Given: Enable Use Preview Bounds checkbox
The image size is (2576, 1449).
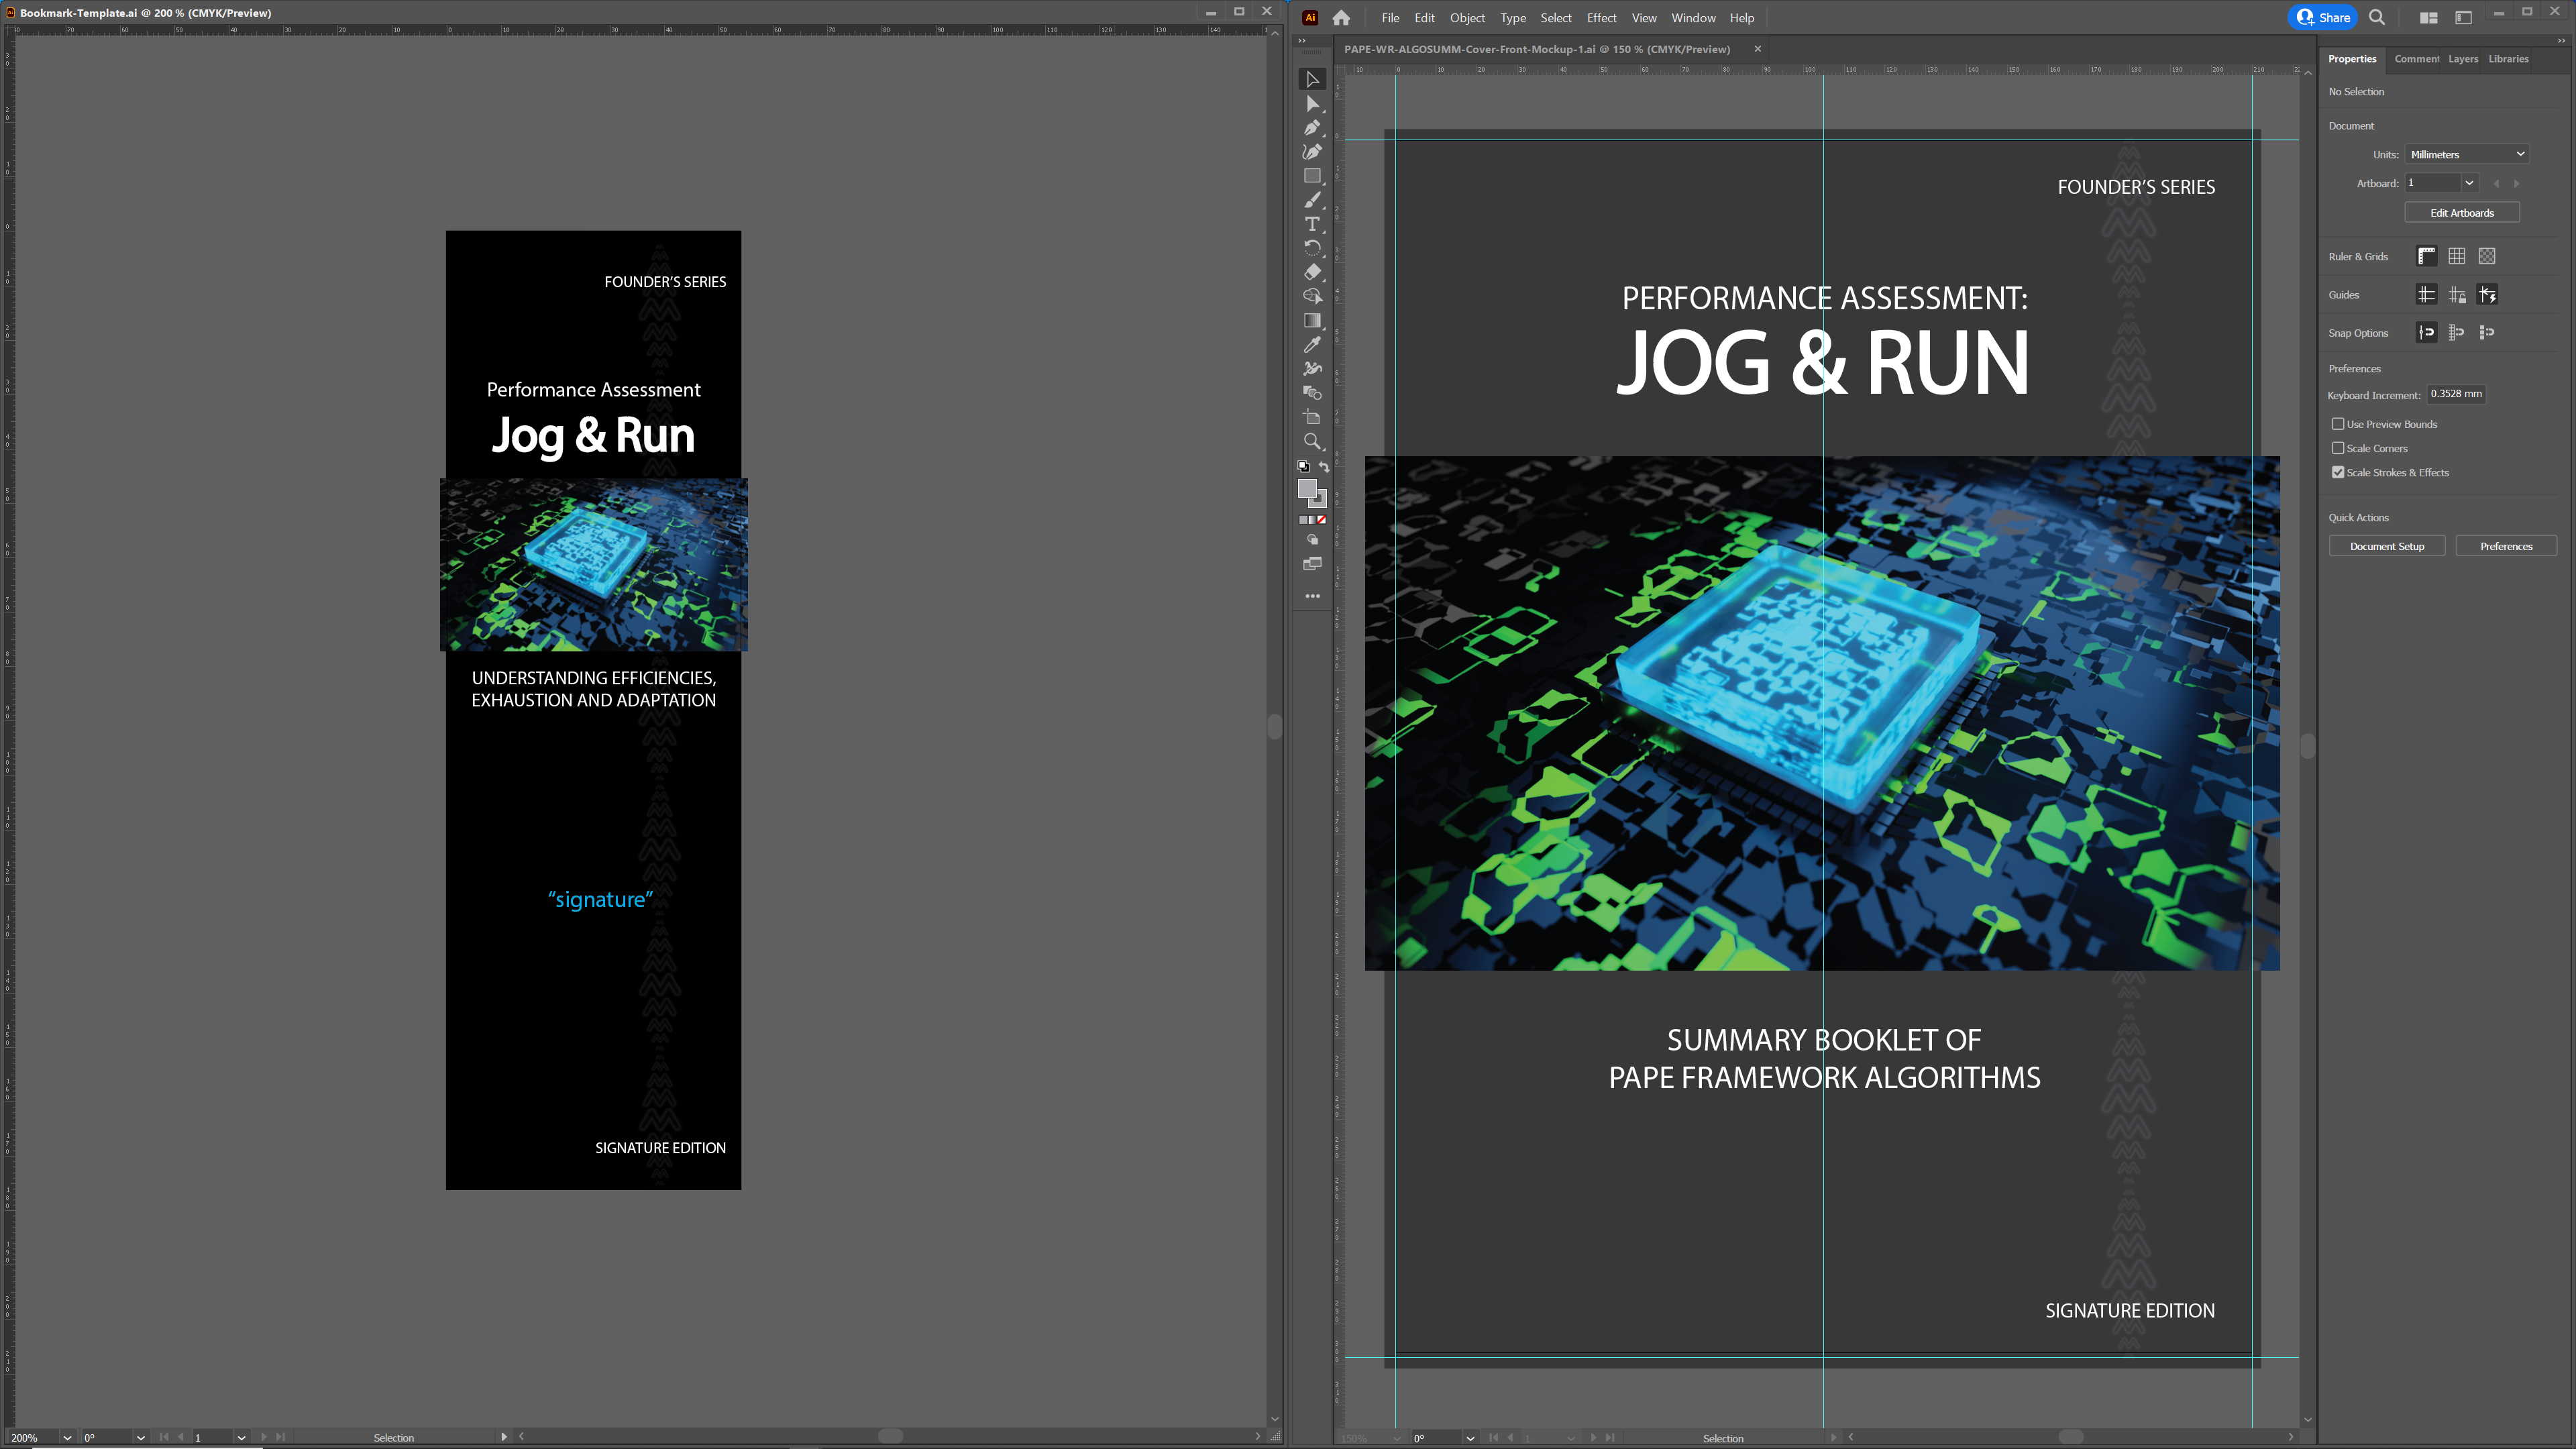Looking at the screenshot, I should [x=2338, y=424].
